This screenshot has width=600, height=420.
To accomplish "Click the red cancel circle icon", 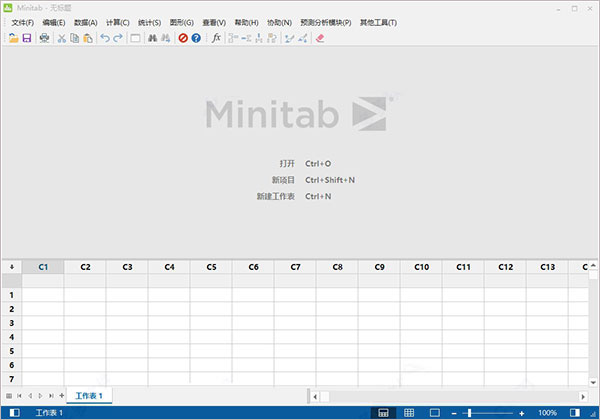I will (x=183, y=38).
